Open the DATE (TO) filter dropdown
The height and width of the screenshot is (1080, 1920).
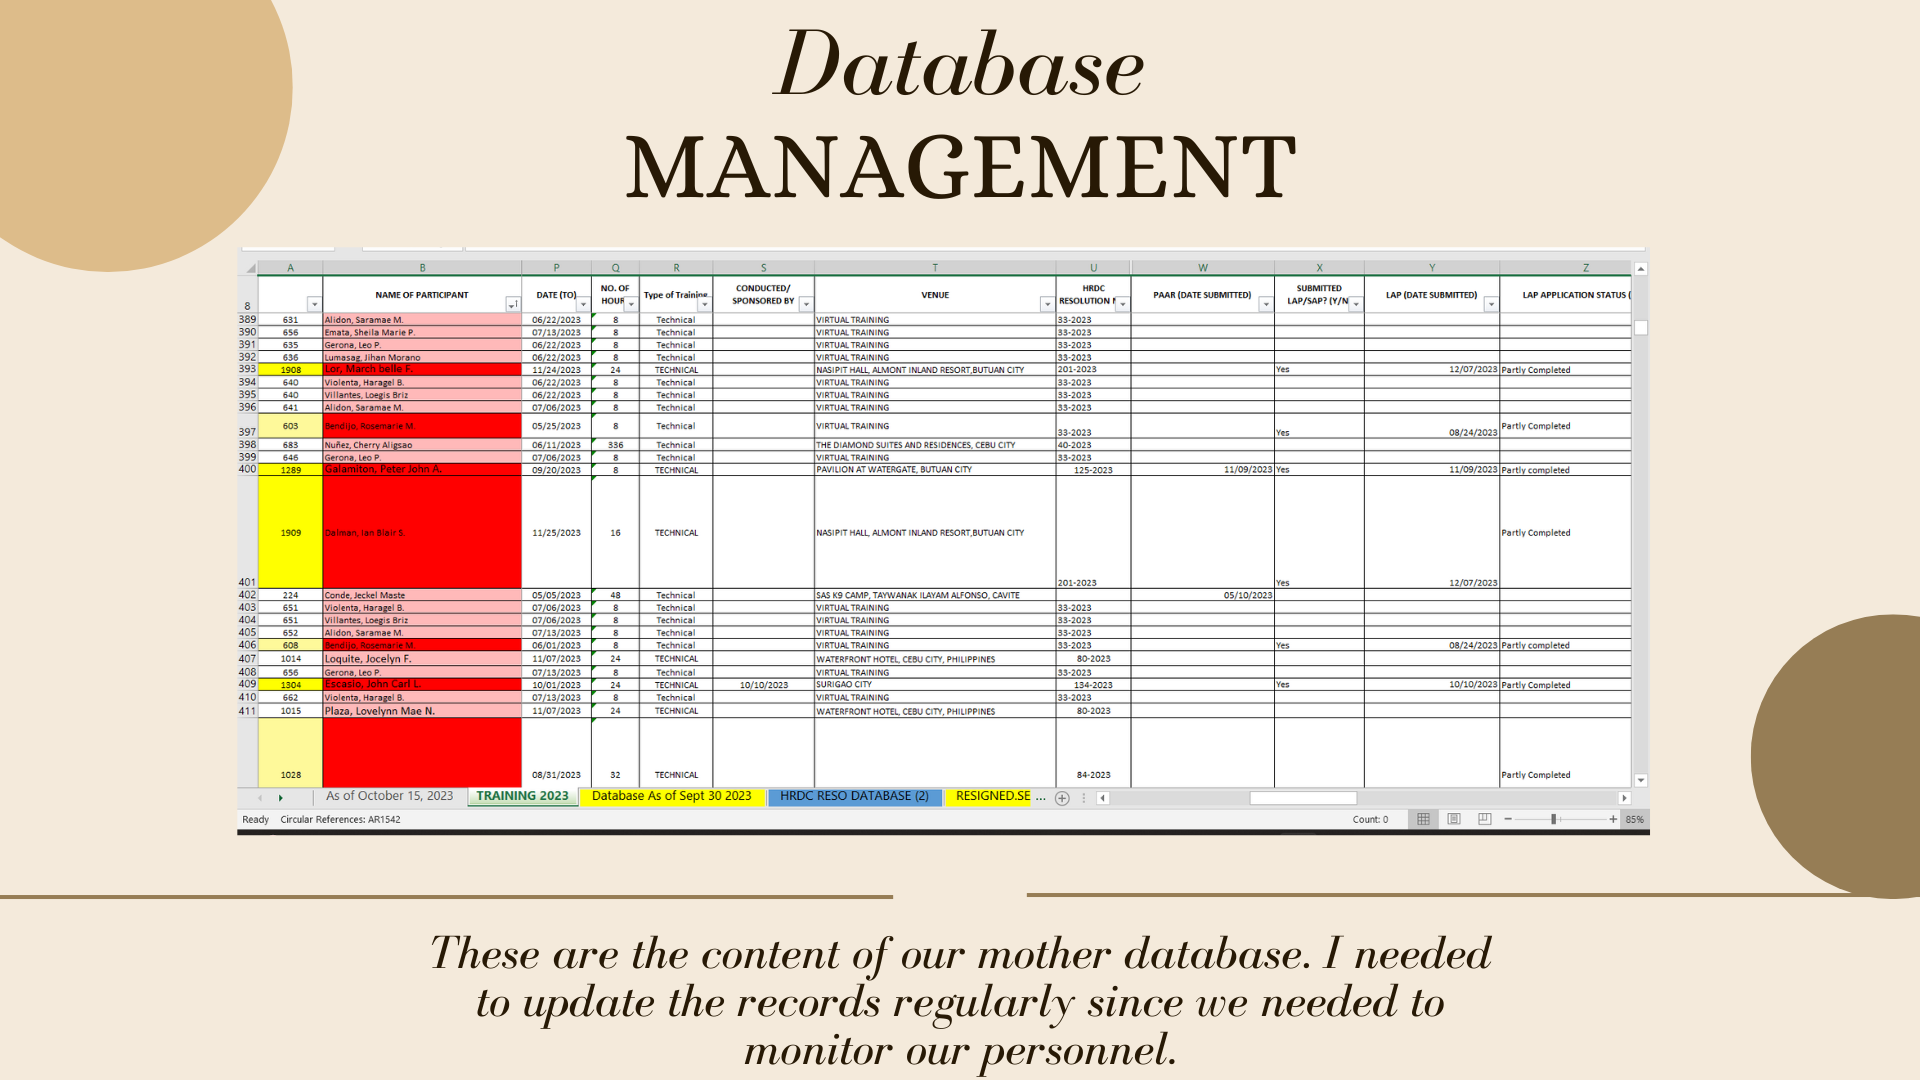583,304
